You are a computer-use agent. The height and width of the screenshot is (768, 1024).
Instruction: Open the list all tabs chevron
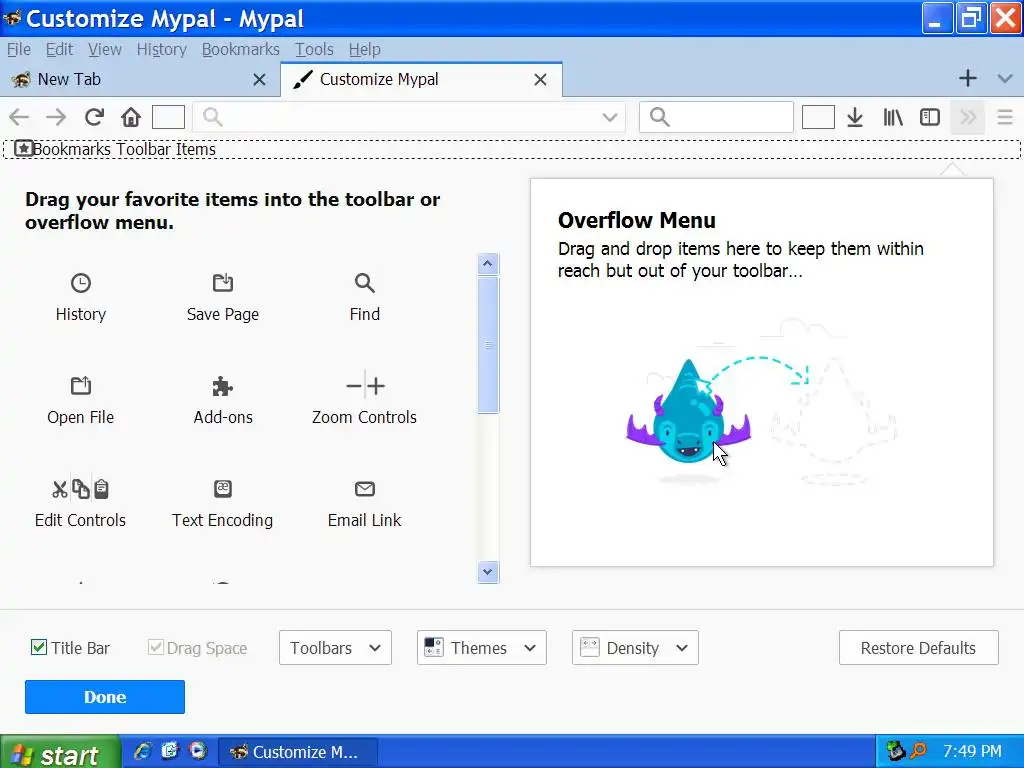click(1005, 79)
